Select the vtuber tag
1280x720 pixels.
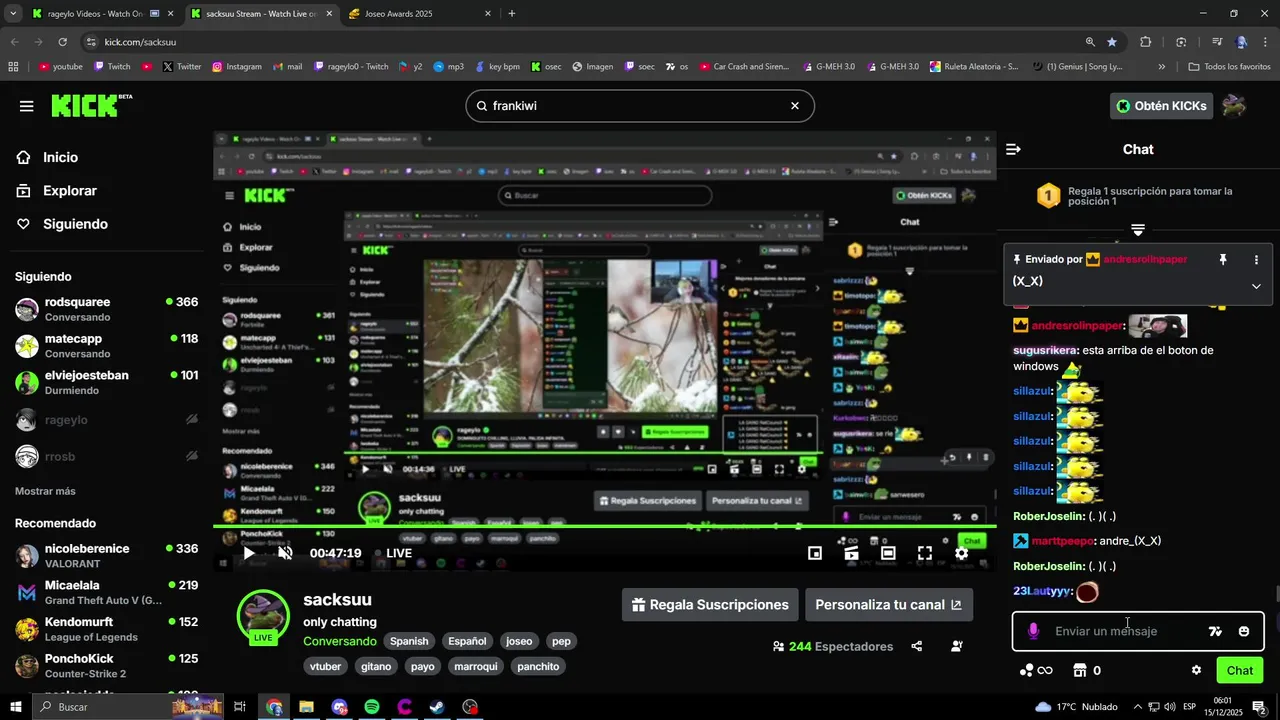tap(326, 666)
